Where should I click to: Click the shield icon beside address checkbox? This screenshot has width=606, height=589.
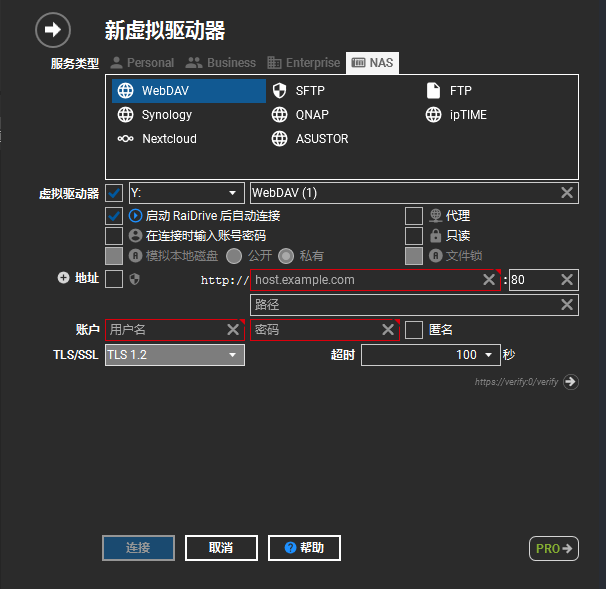[x=134, y=279]
